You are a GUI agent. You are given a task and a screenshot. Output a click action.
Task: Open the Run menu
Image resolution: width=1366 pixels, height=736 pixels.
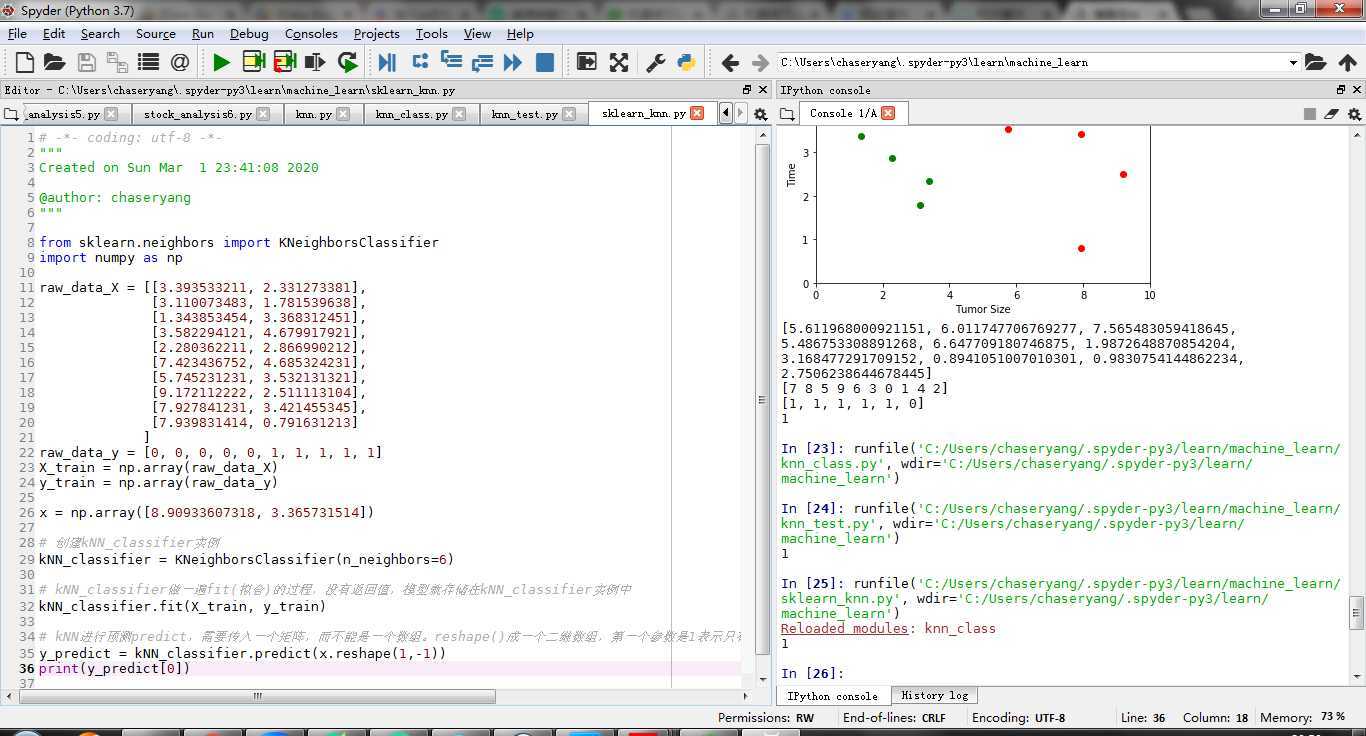point(203,33)
